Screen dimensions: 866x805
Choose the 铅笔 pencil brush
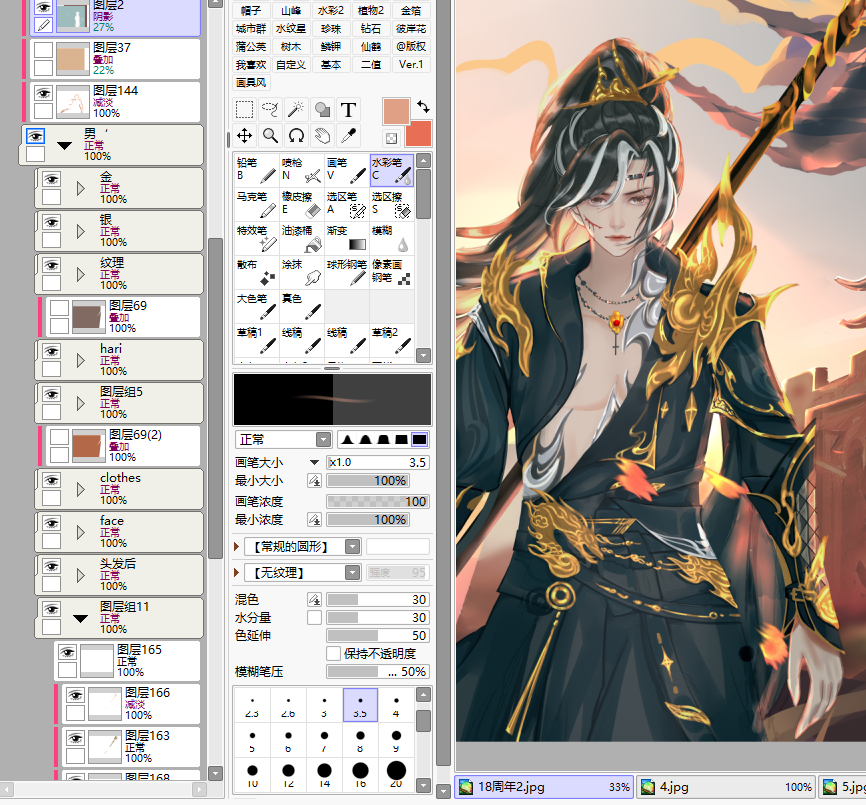(257, 170)
